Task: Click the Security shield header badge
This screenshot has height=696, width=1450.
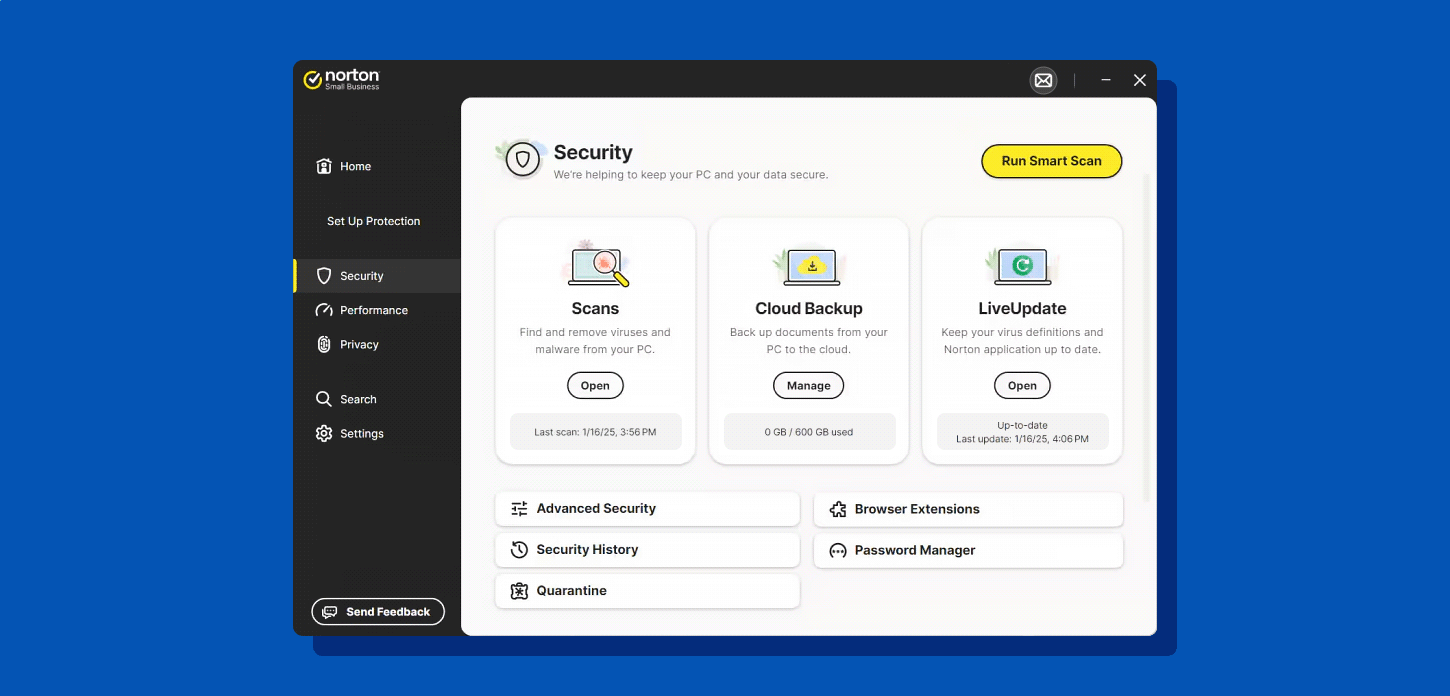Action: (x=521, y=158)
